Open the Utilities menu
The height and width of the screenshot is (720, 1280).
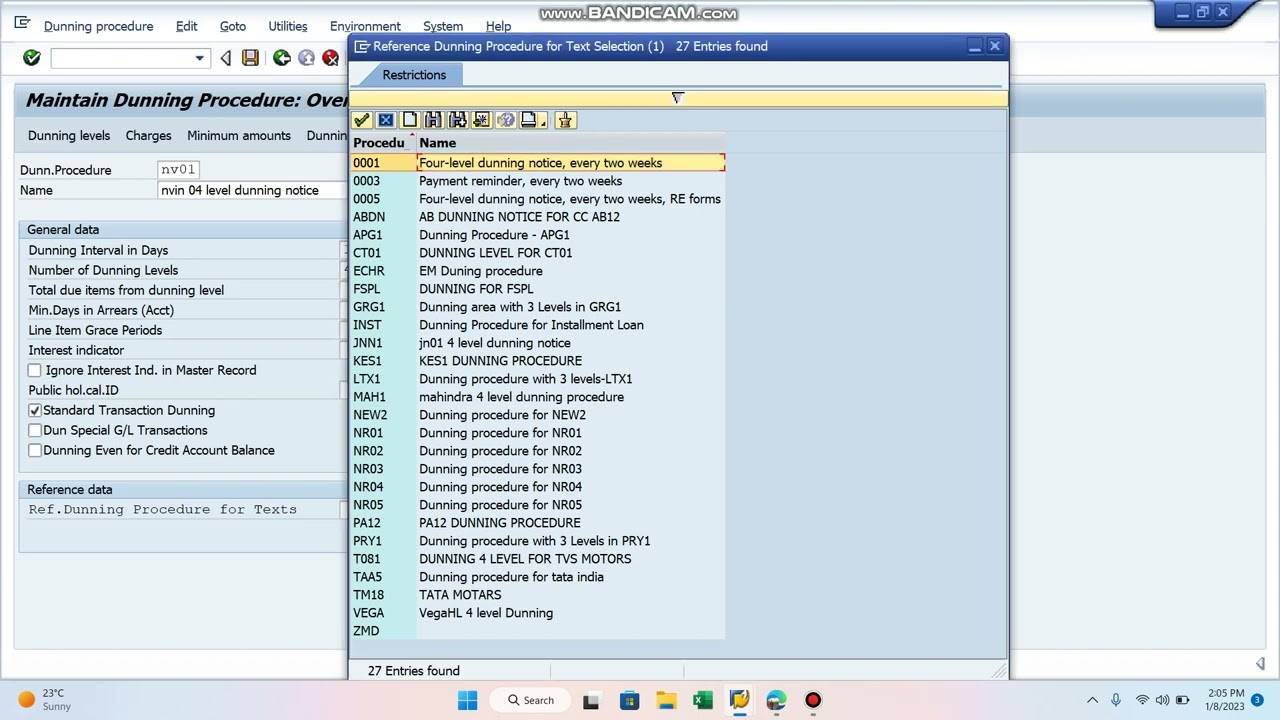pos(288,26)
